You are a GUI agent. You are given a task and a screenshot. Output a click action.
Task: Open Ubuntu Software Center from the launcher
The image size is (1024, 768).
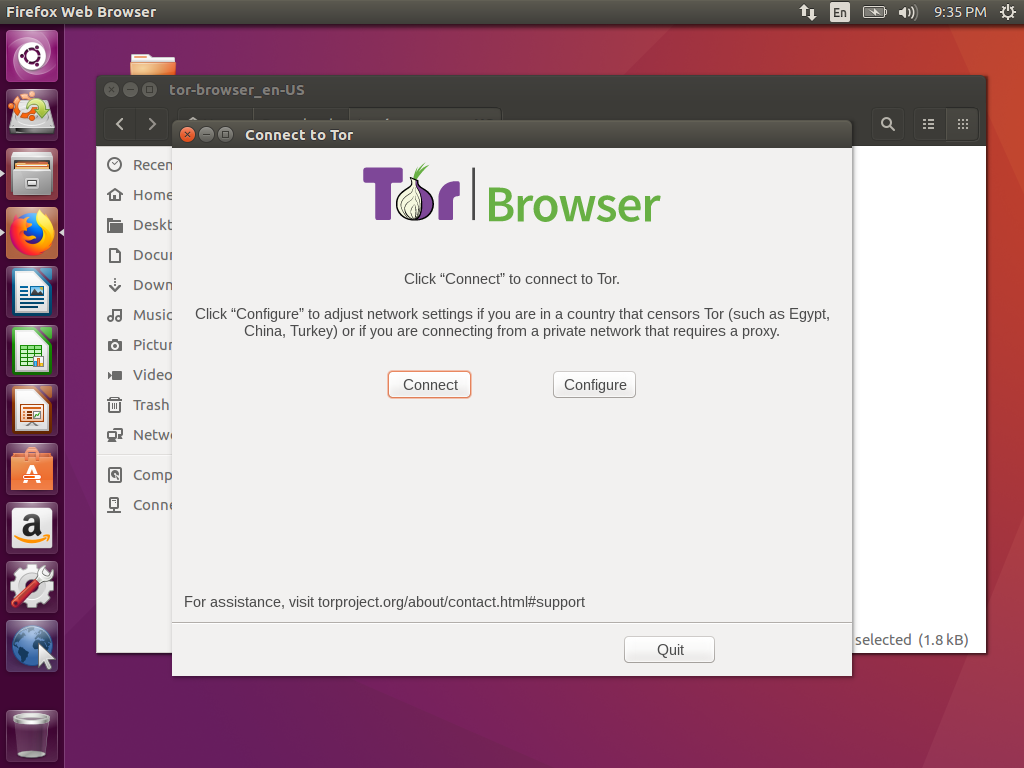tap(31, 468)
